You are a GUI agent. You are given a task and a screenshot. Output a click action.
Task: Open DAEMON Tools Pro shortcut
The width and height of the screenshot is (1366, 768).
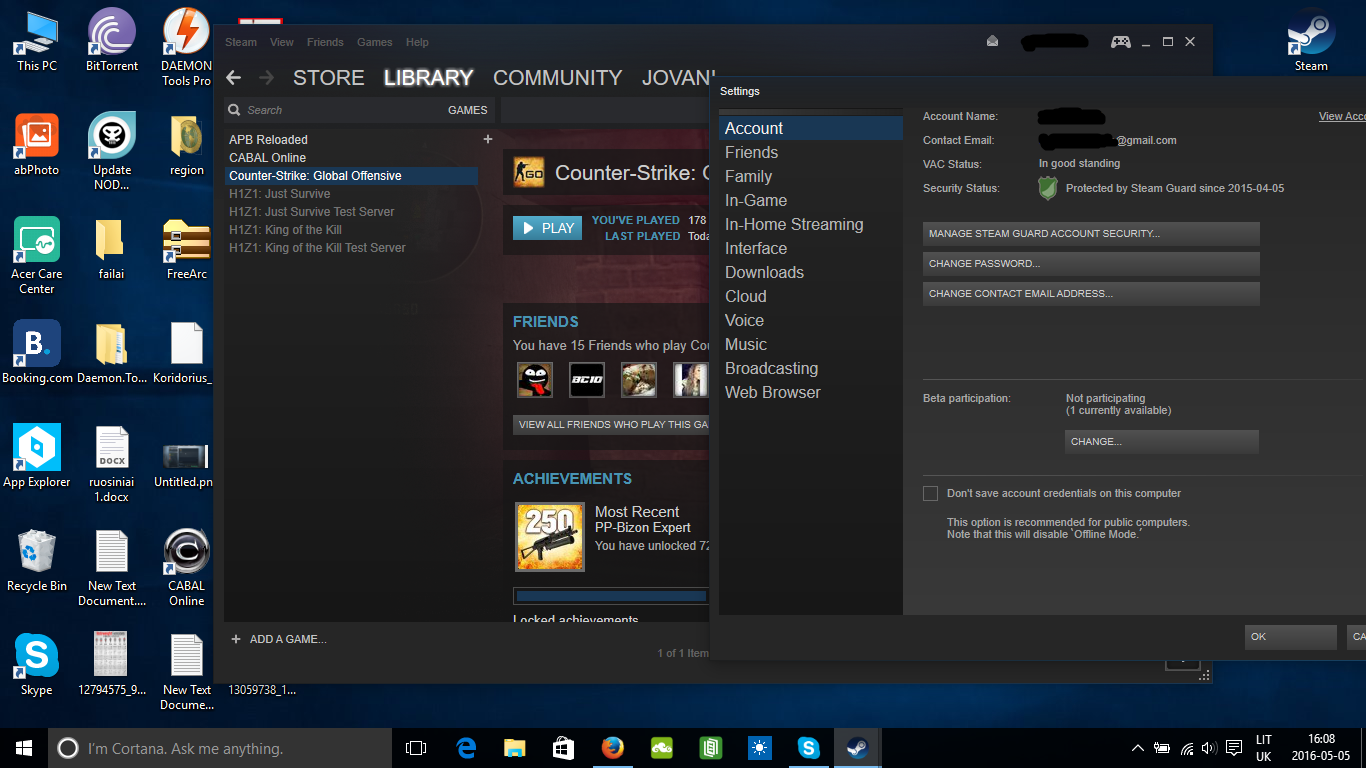pyautogui.click(x=187, y=48)
